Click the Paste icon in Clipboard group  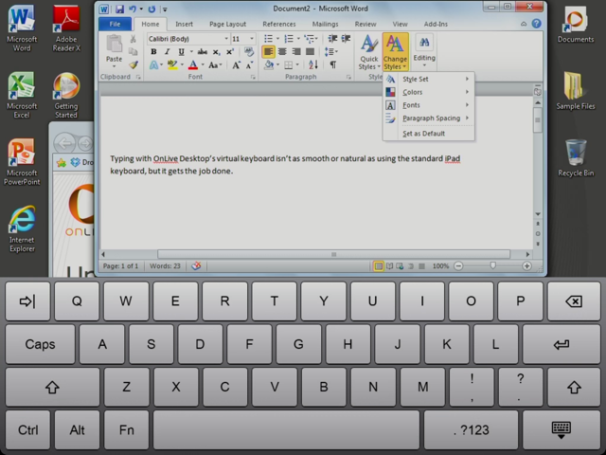tap(114, 43)
